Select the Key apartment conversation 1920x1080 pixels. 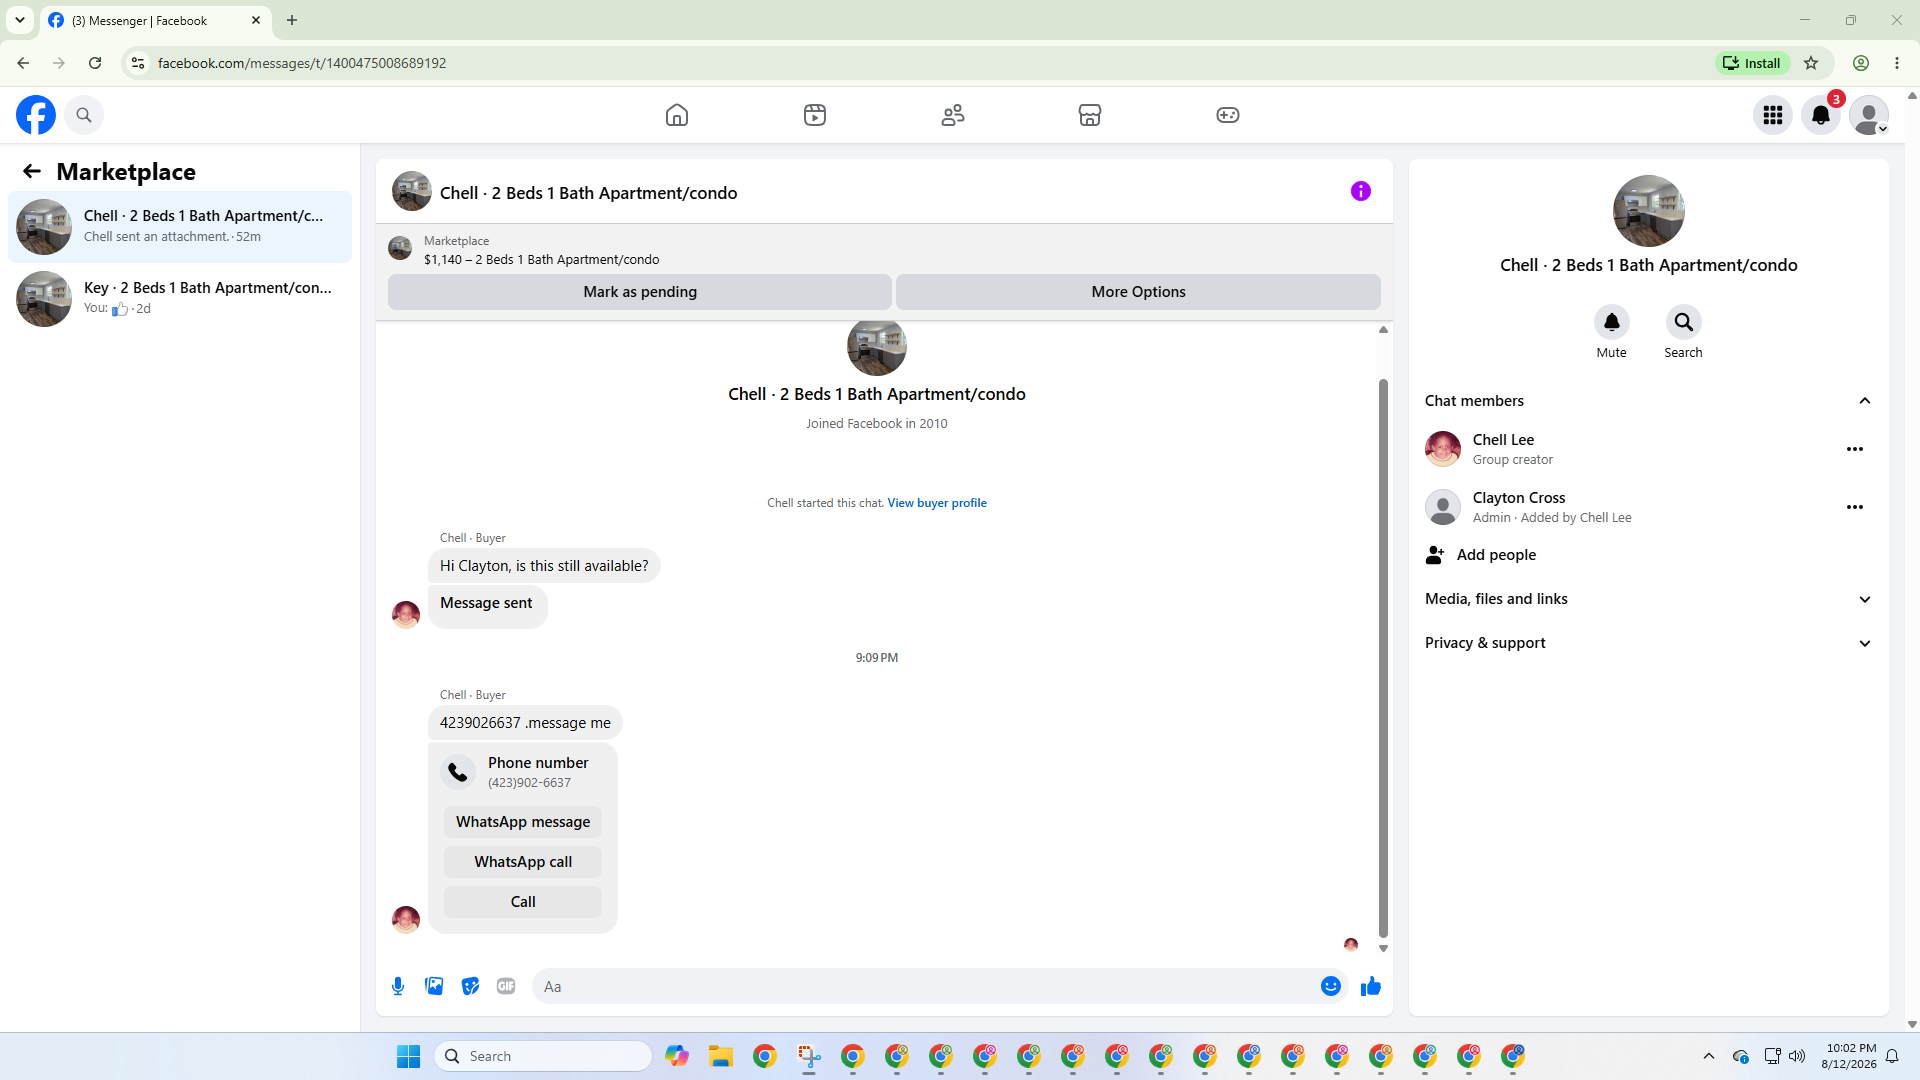pos(180,299)
